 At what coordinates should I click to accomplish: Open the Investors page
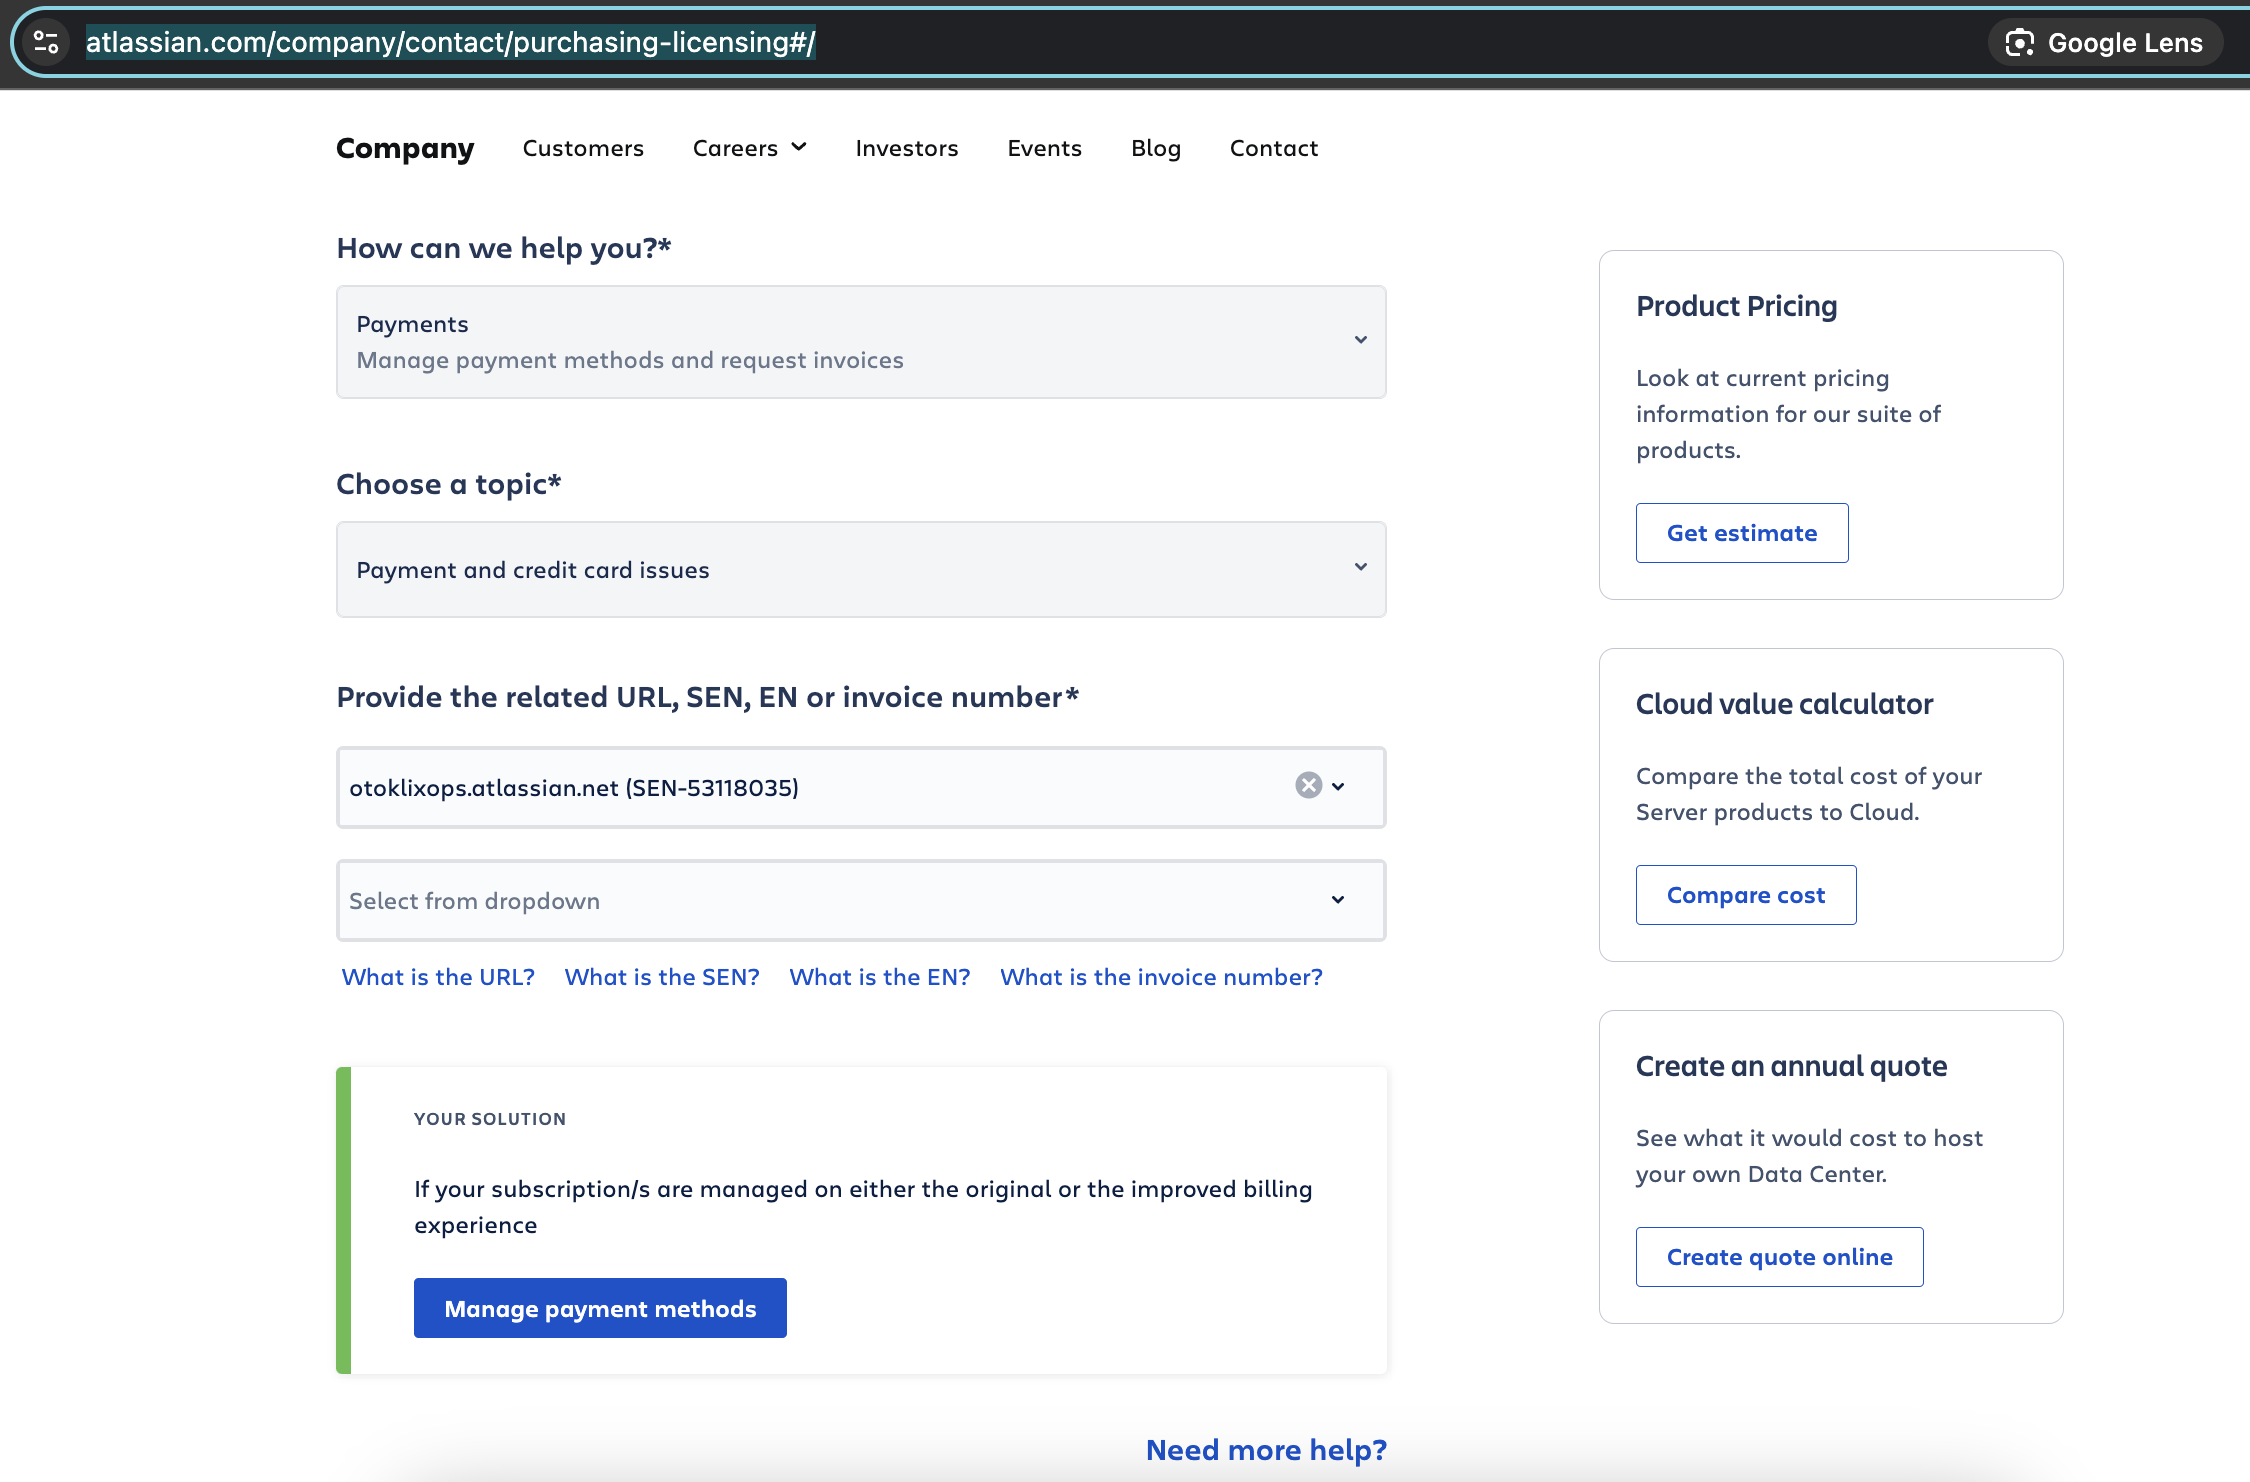pos(906,148)
